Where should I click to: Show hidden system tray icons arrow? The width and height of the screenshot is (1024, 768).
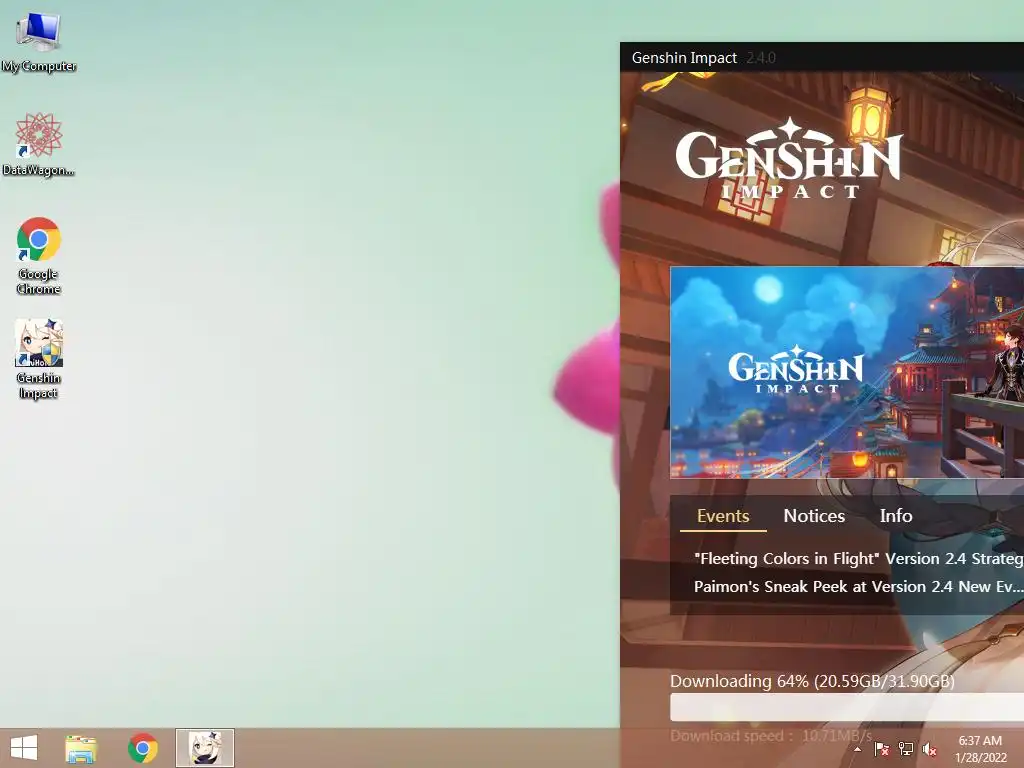[x=857, y=749]
